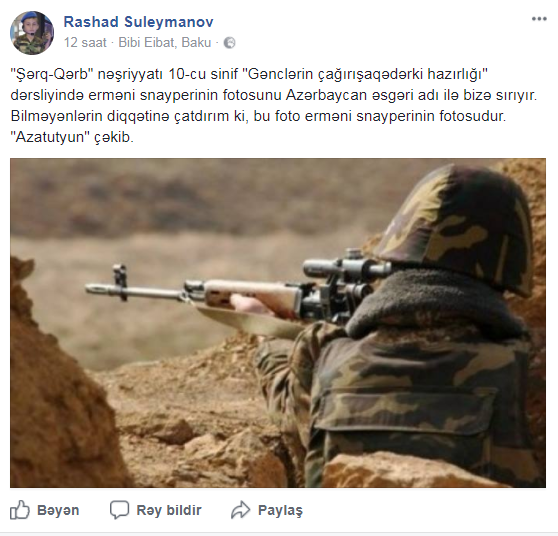The image size is (558, 536).
Task: Open the three-dot post options menu
Action: tap(539, 19)
